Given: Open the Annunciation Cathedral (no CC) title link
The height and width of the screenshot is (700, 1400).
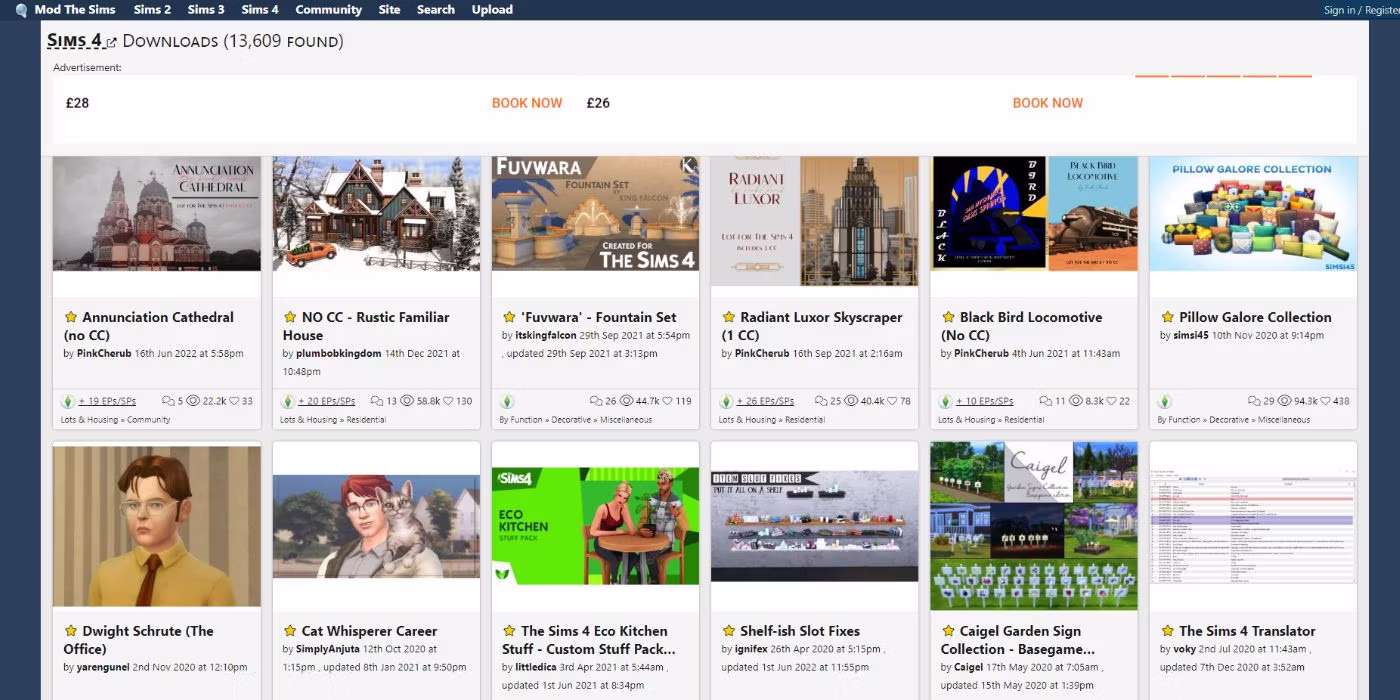Looking at the screenshot, I should (150, 326).
